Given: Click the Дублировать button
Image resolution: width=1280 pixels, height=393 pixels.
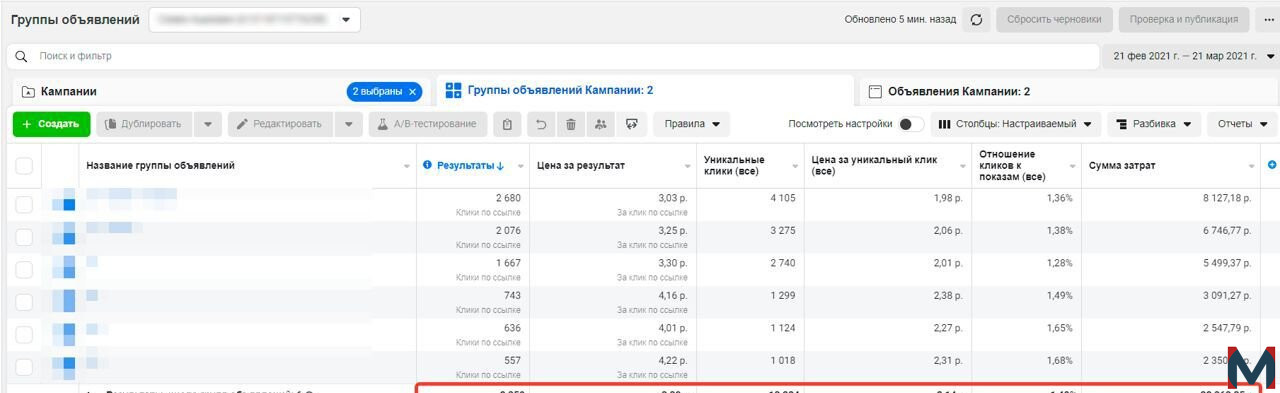Looking at the screenshot, I should [x=144, y=124].
